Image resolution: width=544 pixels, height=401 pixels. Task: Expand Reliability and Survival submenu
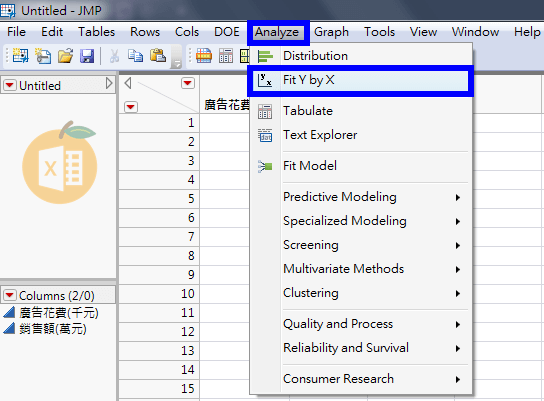[x=361, y=348]
